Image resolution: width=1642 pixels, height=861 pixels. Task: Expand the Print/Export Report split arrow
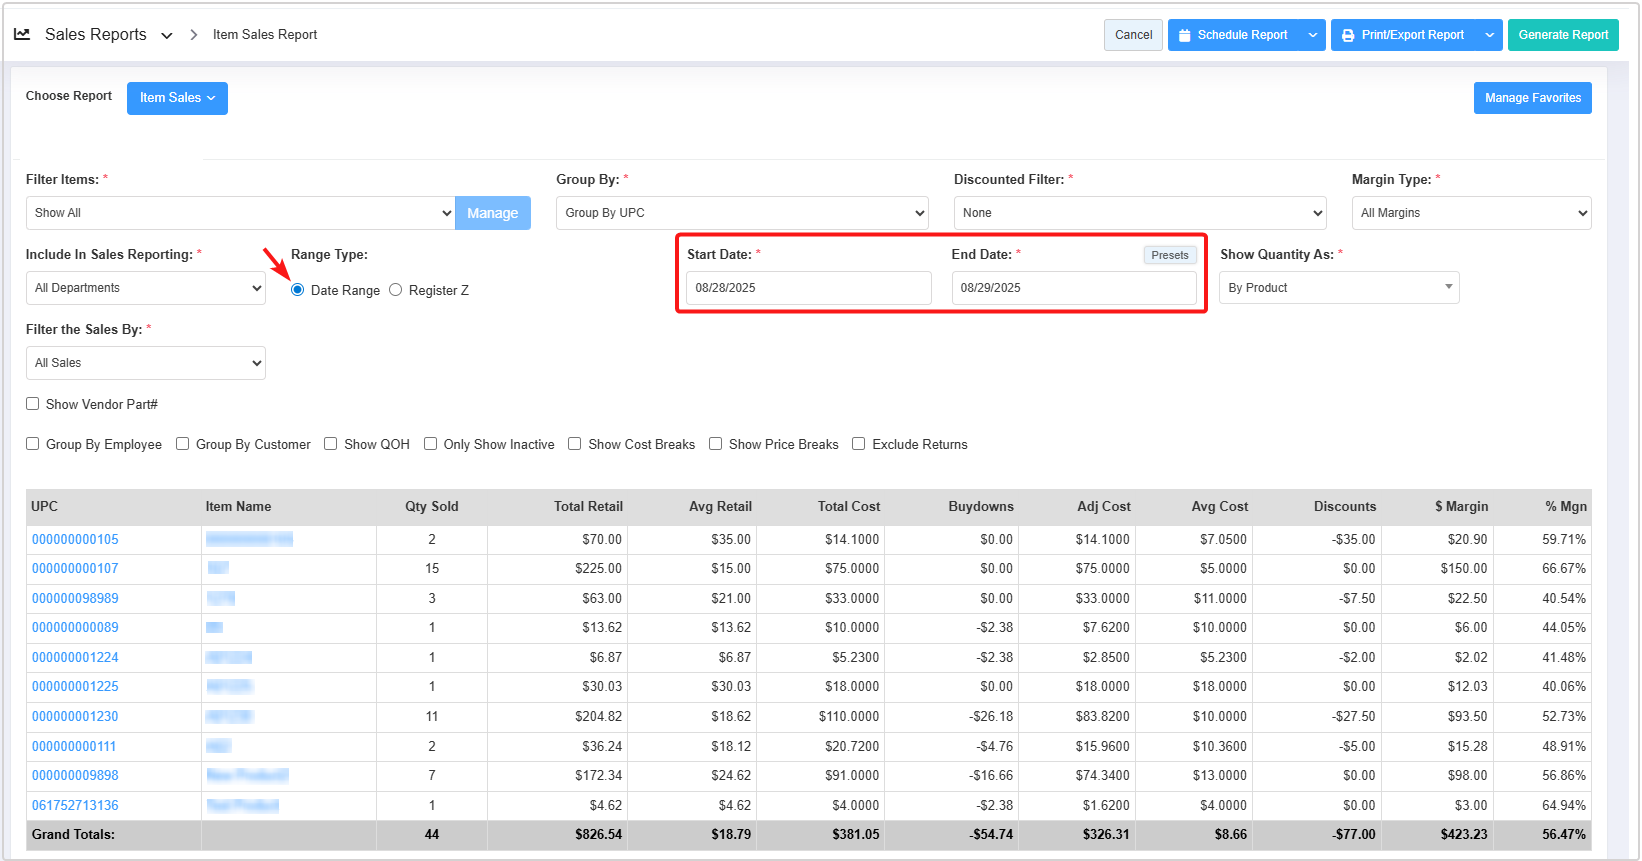[1489, 35]
